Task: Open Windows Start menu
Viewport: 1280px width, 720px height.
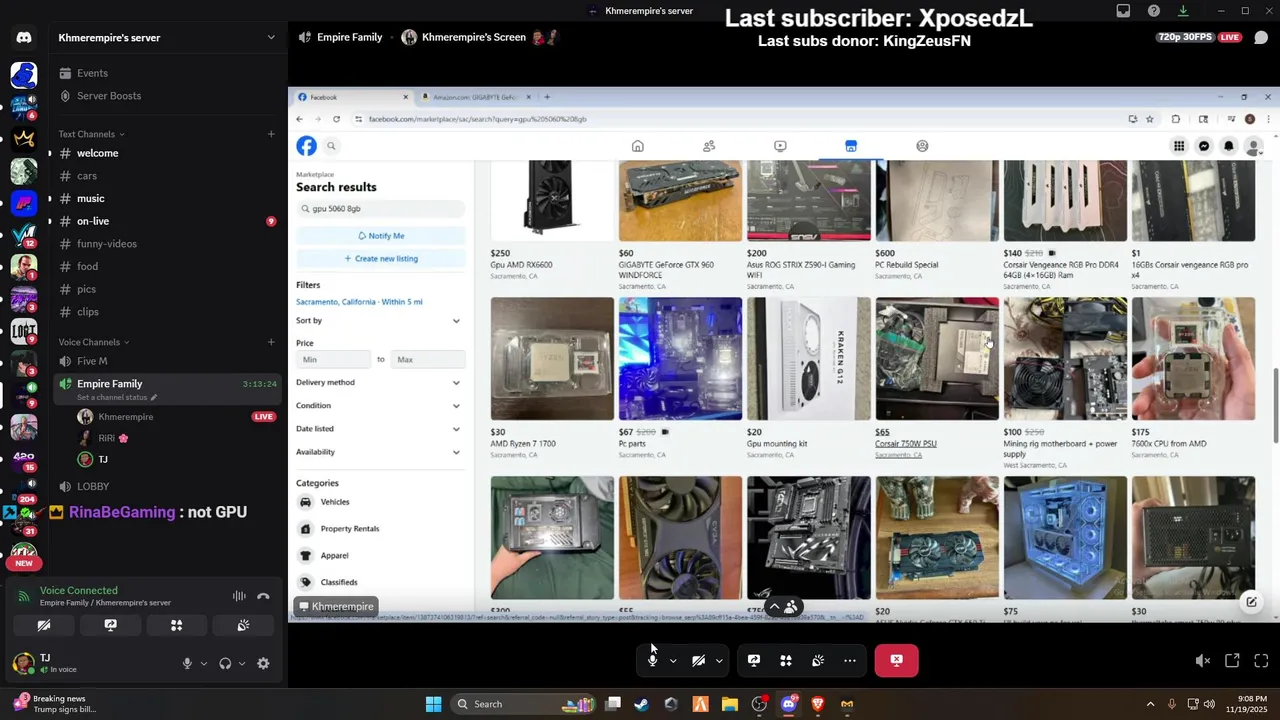Action: [x=433, y=704]
